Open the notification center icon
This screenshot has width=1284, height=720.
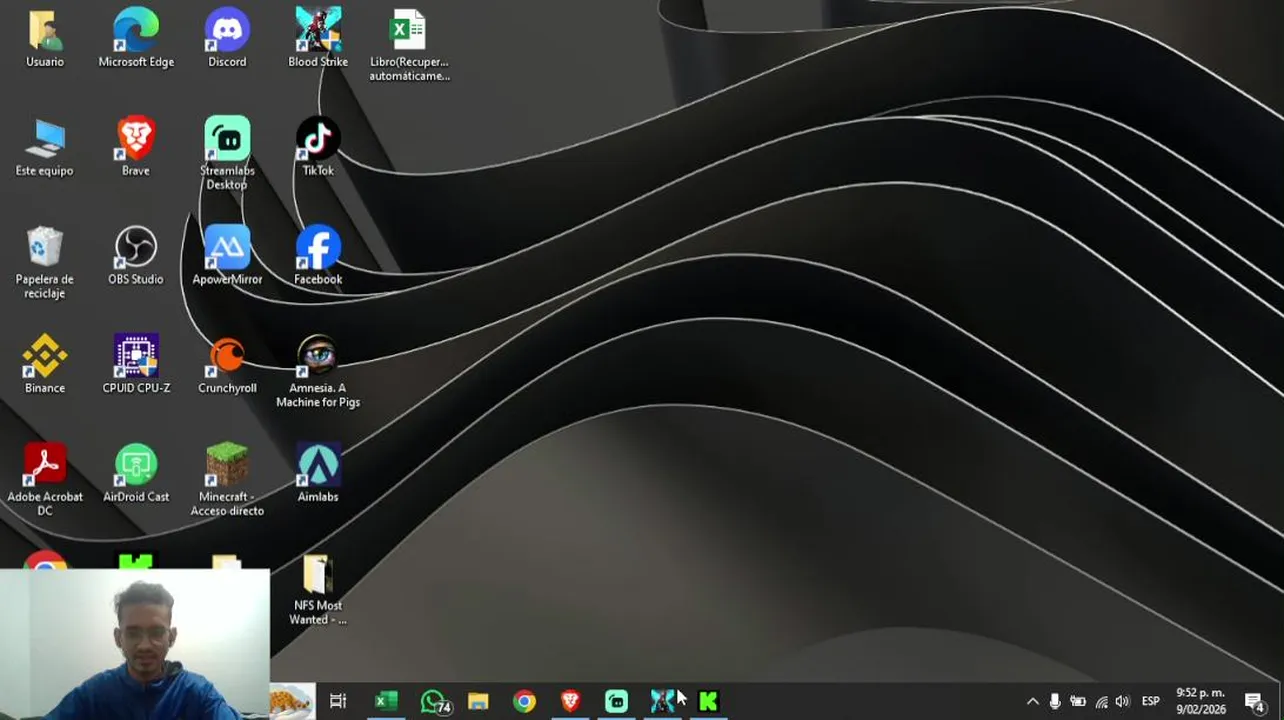(1255, 702)
